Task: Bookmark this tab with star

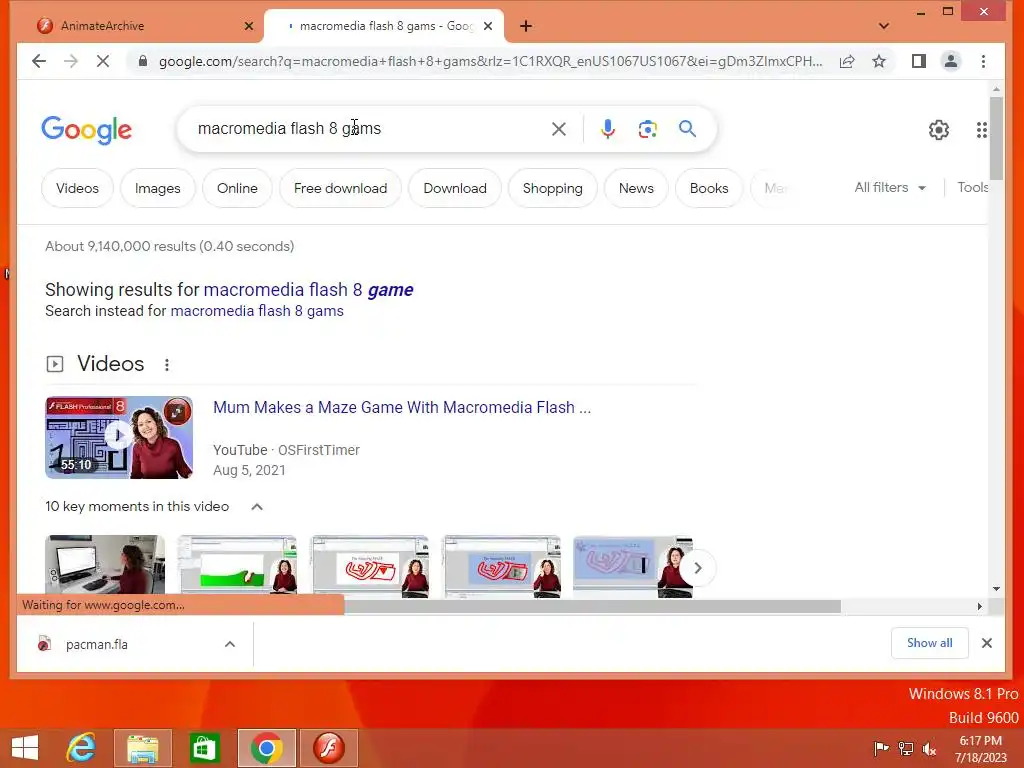Action: pyautogui.click(x=879, y=61)
